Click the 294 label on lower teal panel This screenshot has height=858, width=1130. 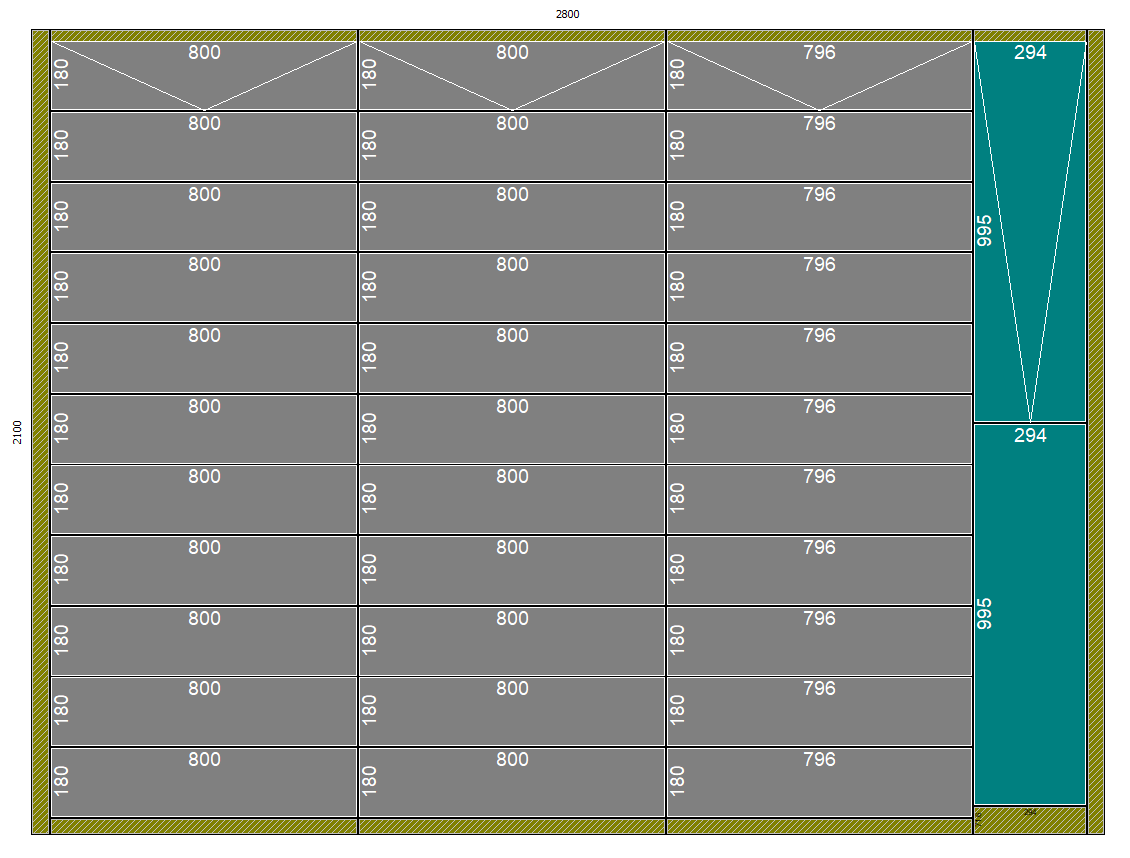1030,436
